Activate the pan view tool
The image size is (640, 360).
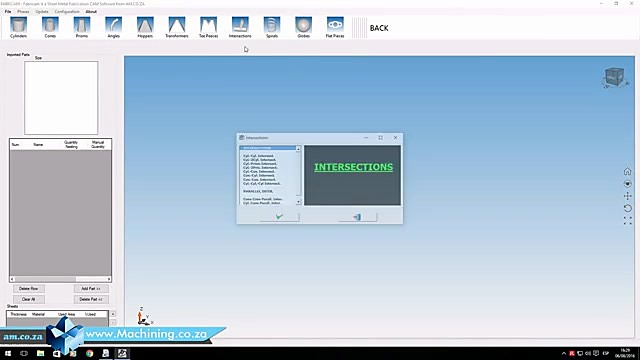coord(627,196)
